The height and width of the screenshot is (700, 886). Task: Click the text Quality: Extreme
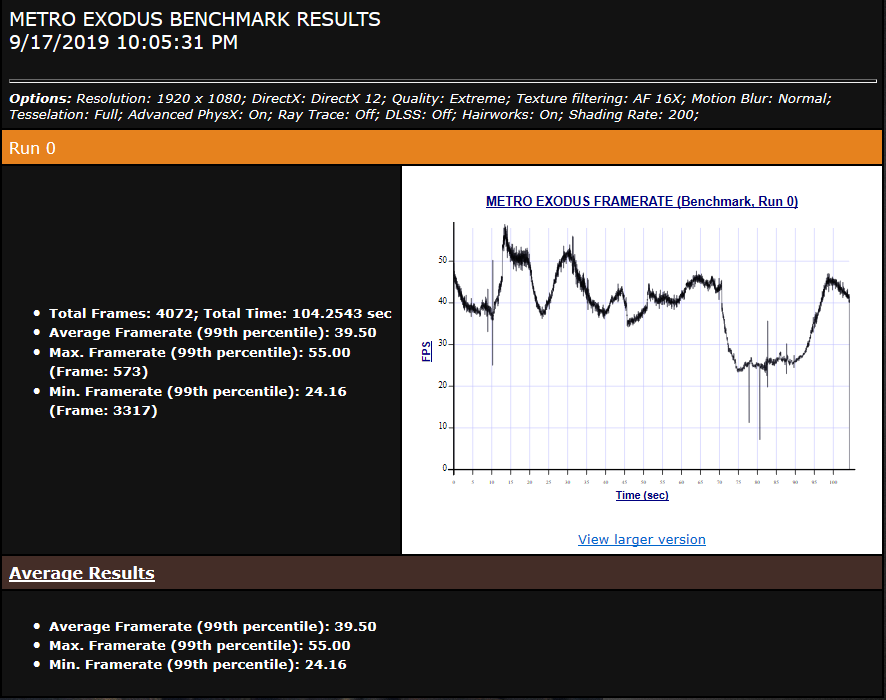[x=449, y=99]
